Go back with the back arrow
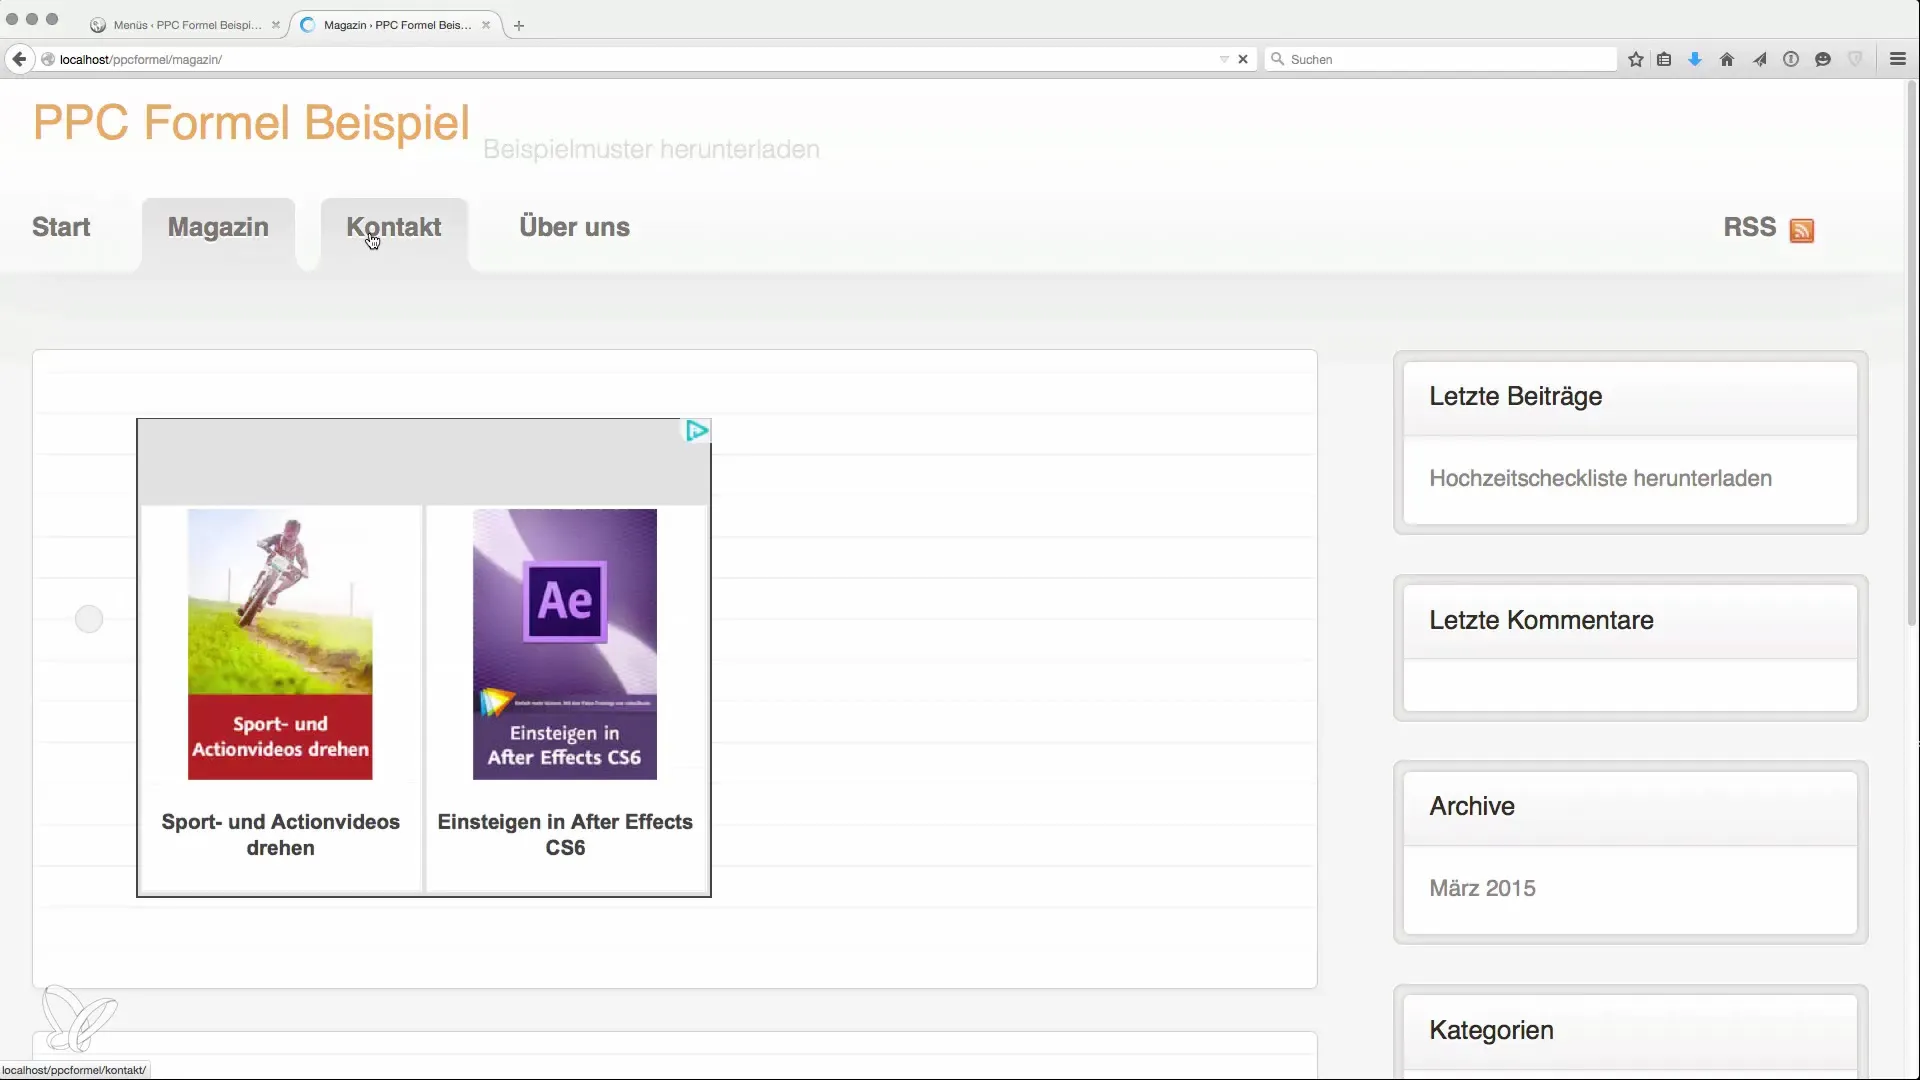The image size is (1920, 1080). (19, 60)
